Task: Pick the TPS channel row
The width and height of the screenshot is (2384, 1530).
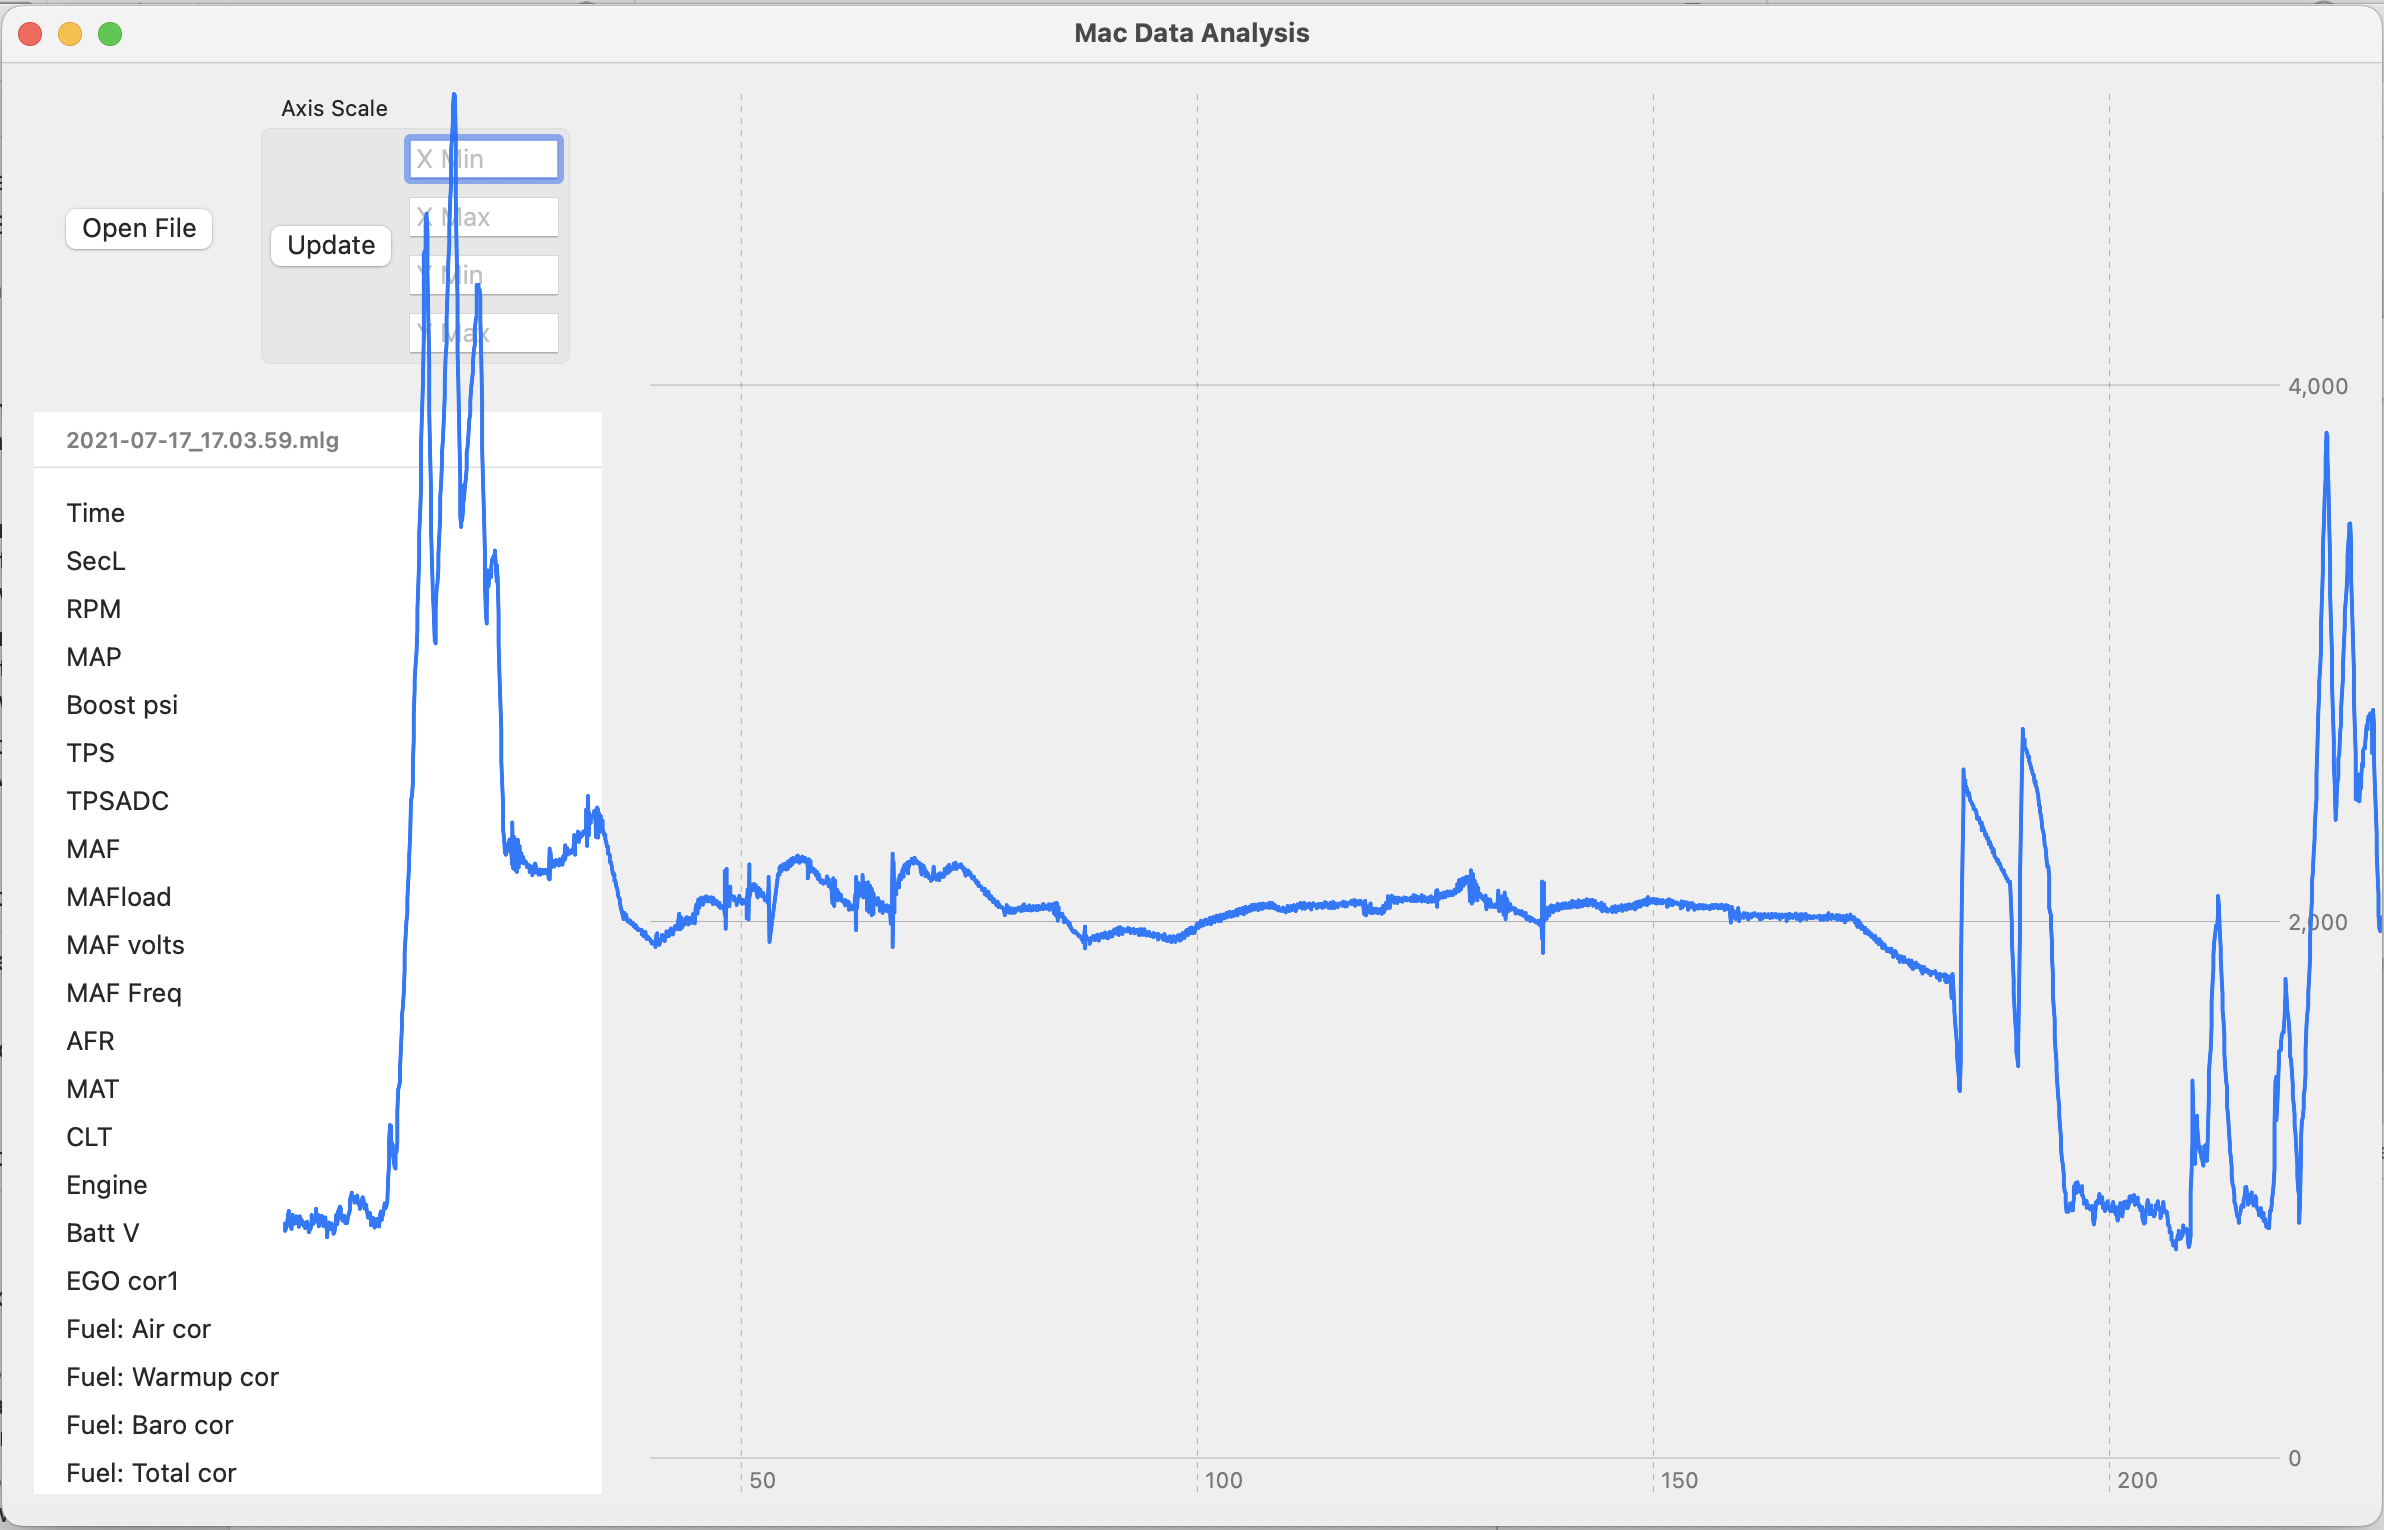Action: click(318, 753)
